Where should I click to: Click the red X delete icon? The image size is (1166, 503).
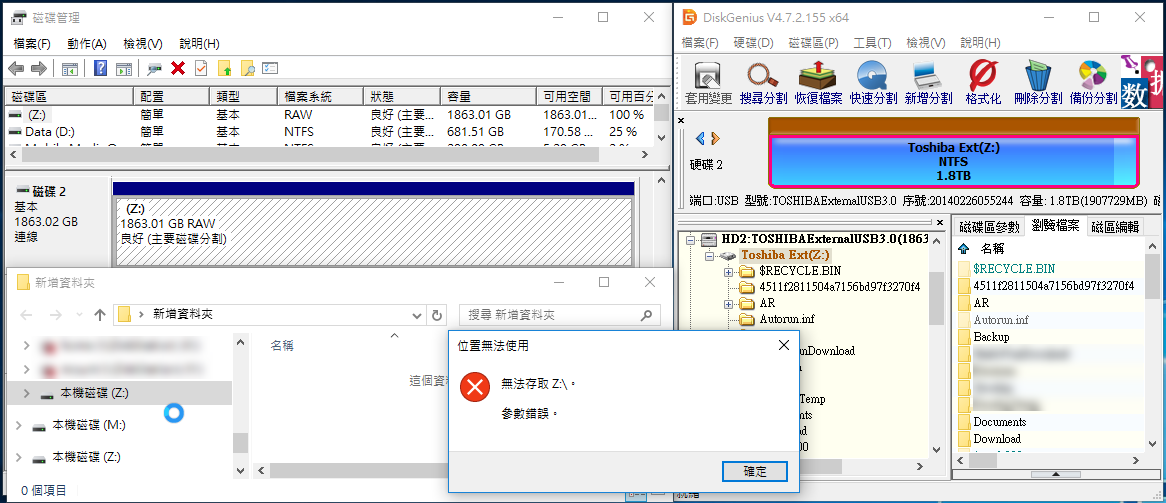178,68
